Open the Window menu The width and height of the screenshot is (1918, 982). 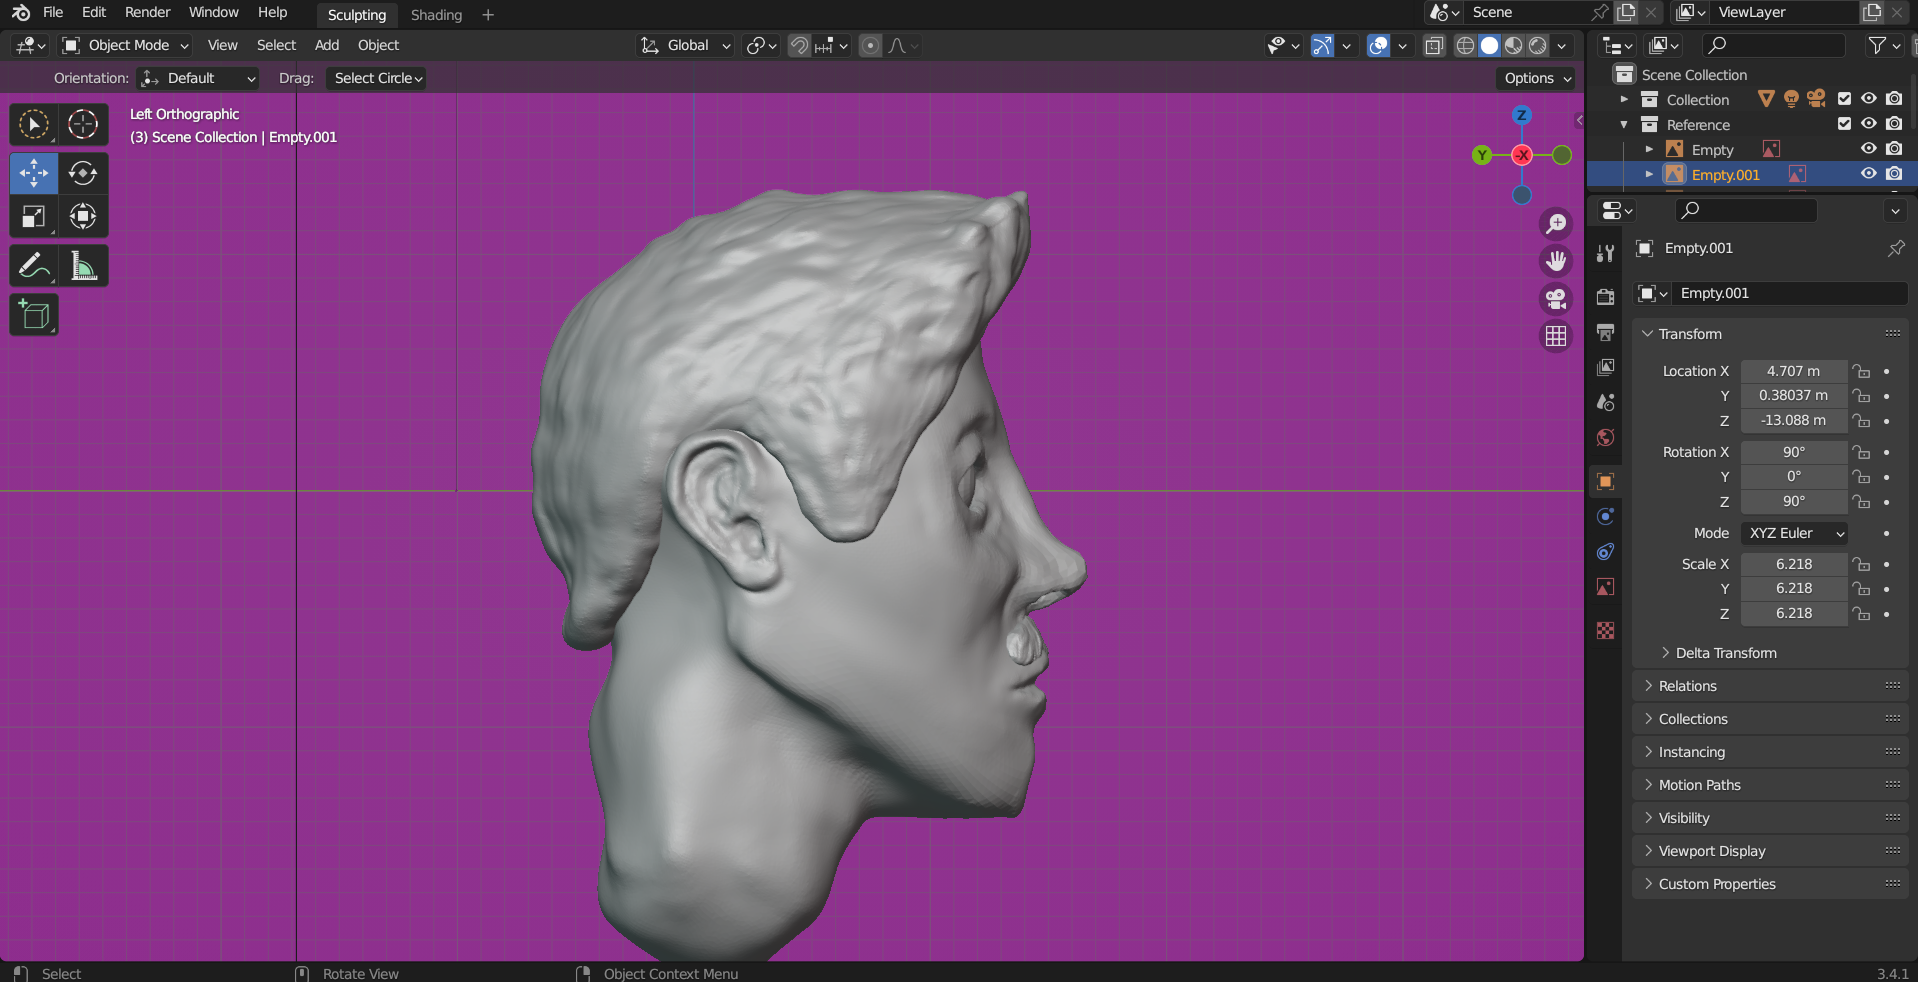[x=214, y=12]
